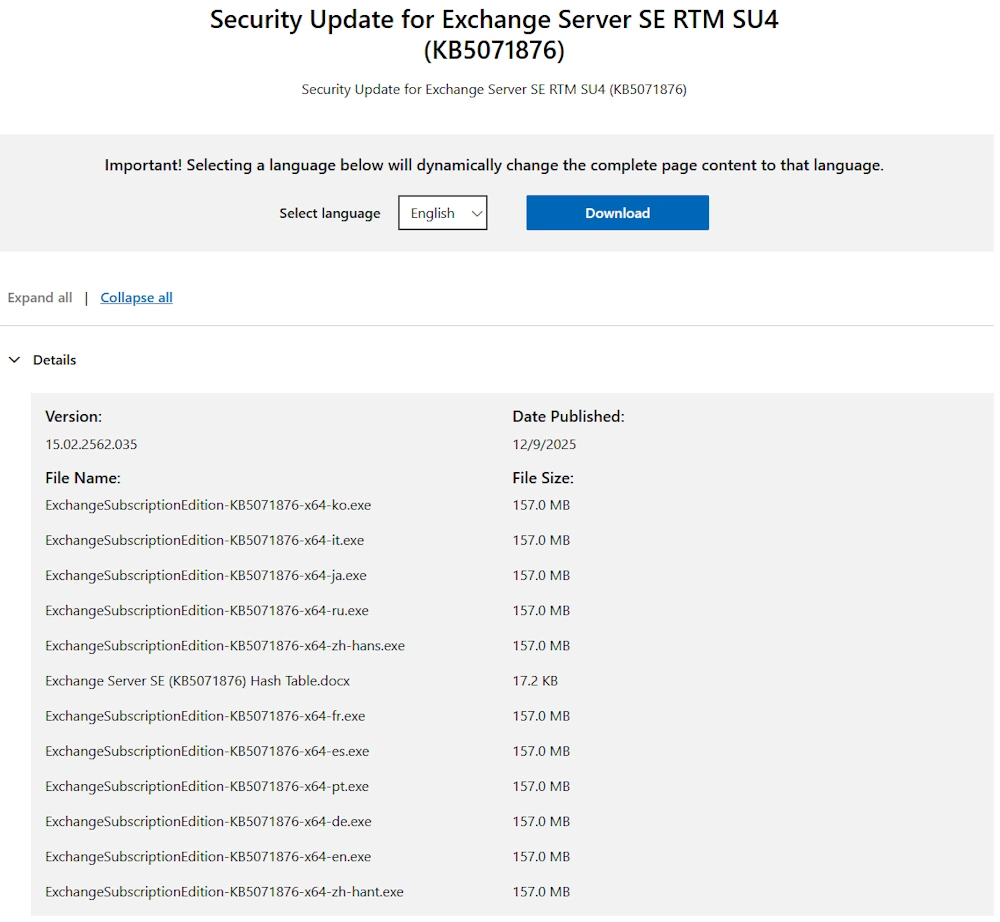Open the Select language dropdown
Image resolution: width=1000 pixels, height=922 pixels.
pyautogui.click(x=442, y=213)
